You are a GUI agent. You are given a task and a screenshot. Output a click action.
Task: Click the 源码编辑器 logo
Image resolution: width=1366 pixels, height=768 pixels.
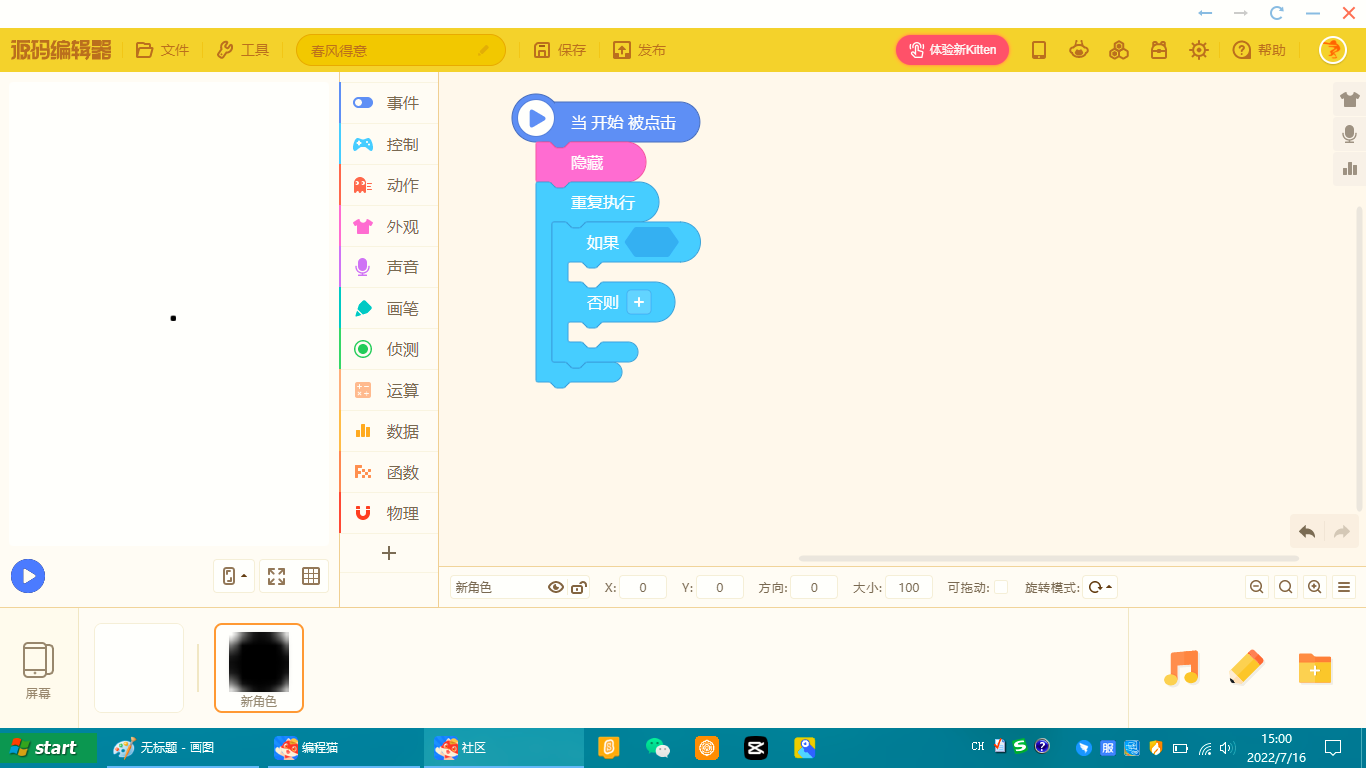click(x=61, y=50)
